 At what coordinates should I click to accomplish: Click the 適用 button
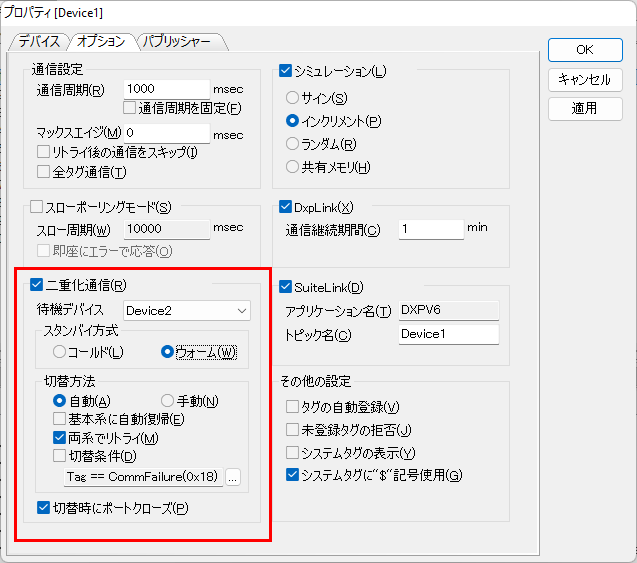coord(585,108)
